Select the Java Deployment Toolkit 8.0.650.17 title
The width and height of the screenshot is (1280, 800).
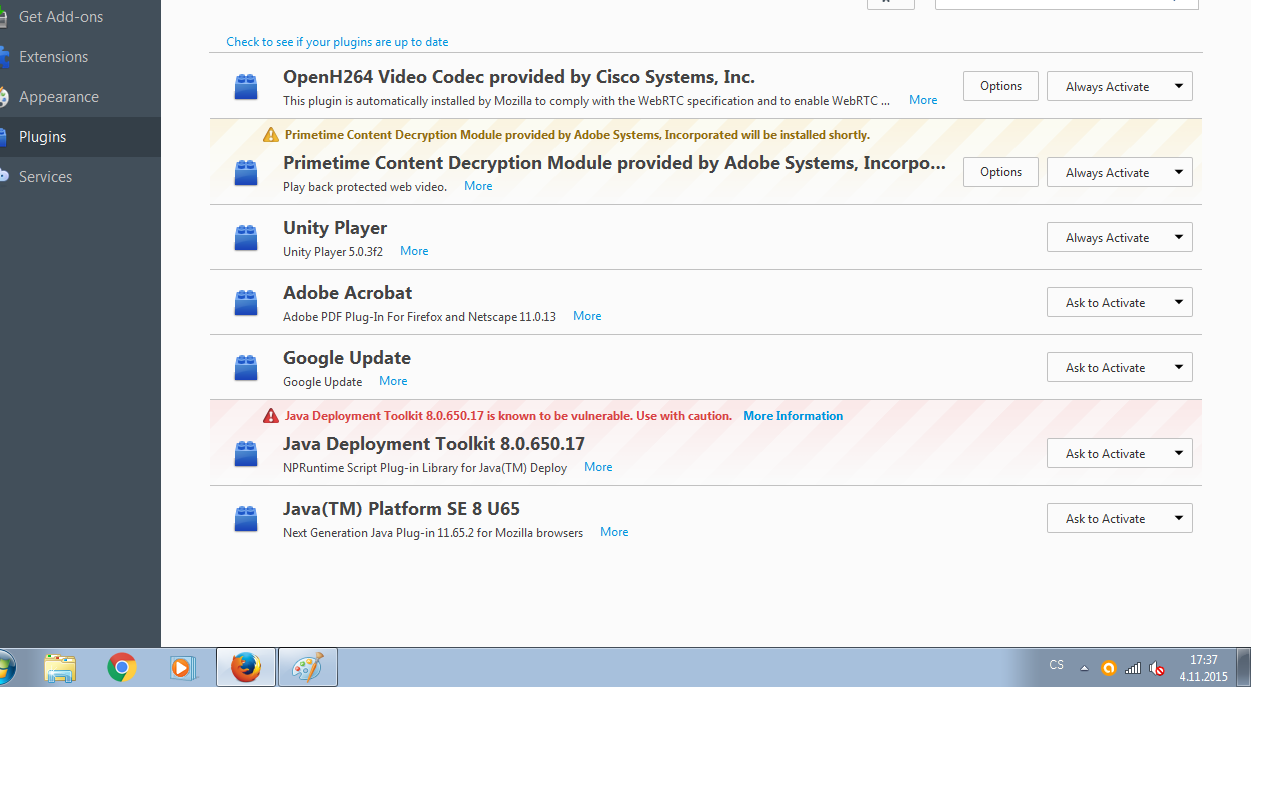434,444
